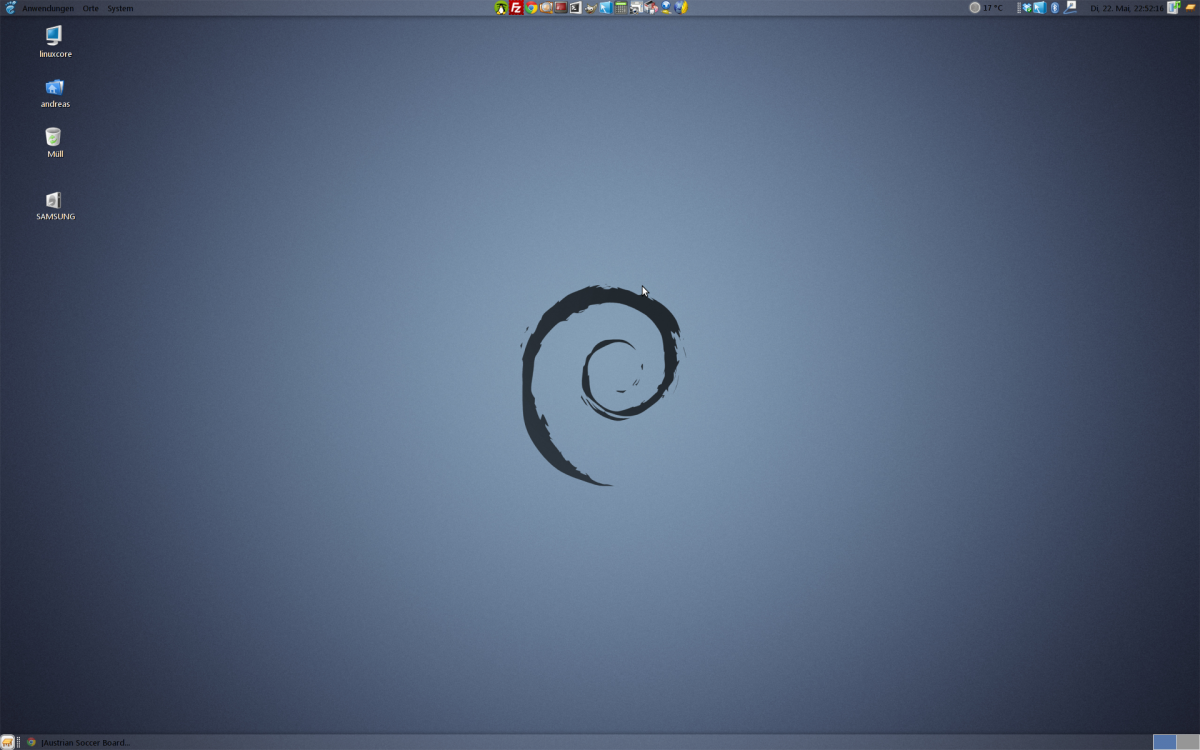Open the globe with yellow feather launcher
Viewport: 1200px width, 750px height.
tap(681, 8)
